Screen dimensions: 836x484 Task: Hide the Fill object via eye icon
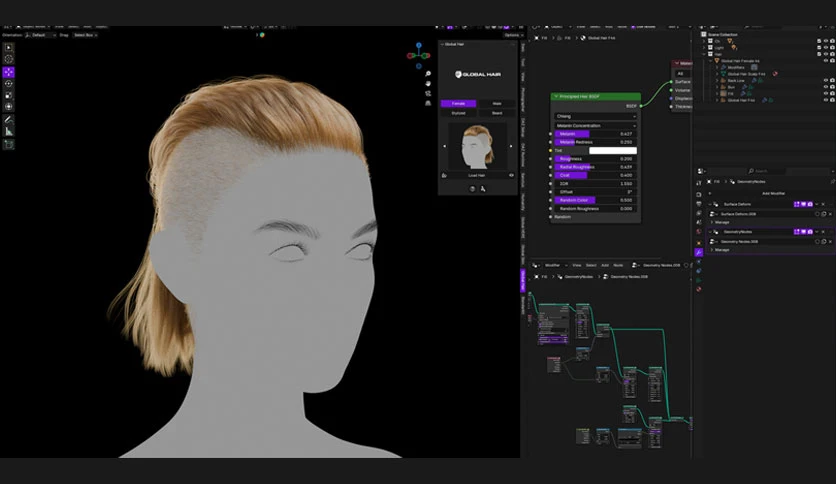point(826,93)
